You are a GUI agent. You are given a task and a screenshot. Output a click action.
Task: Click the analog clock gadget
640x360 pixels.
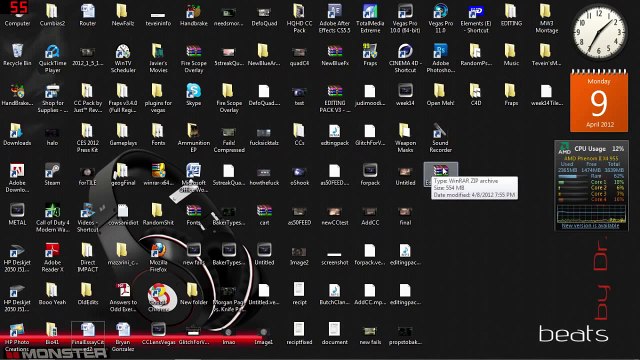598,33
